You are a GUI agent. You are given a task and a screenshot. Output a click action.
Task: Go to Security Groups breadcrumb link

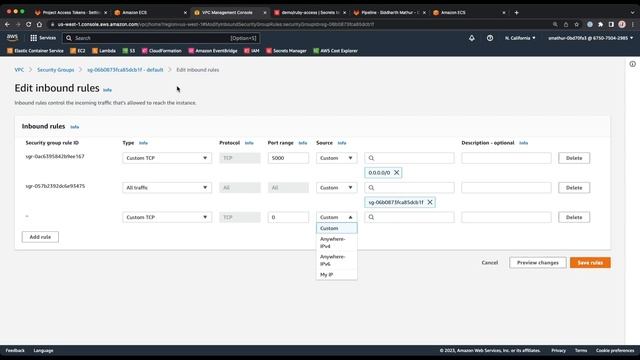(56, 70)
